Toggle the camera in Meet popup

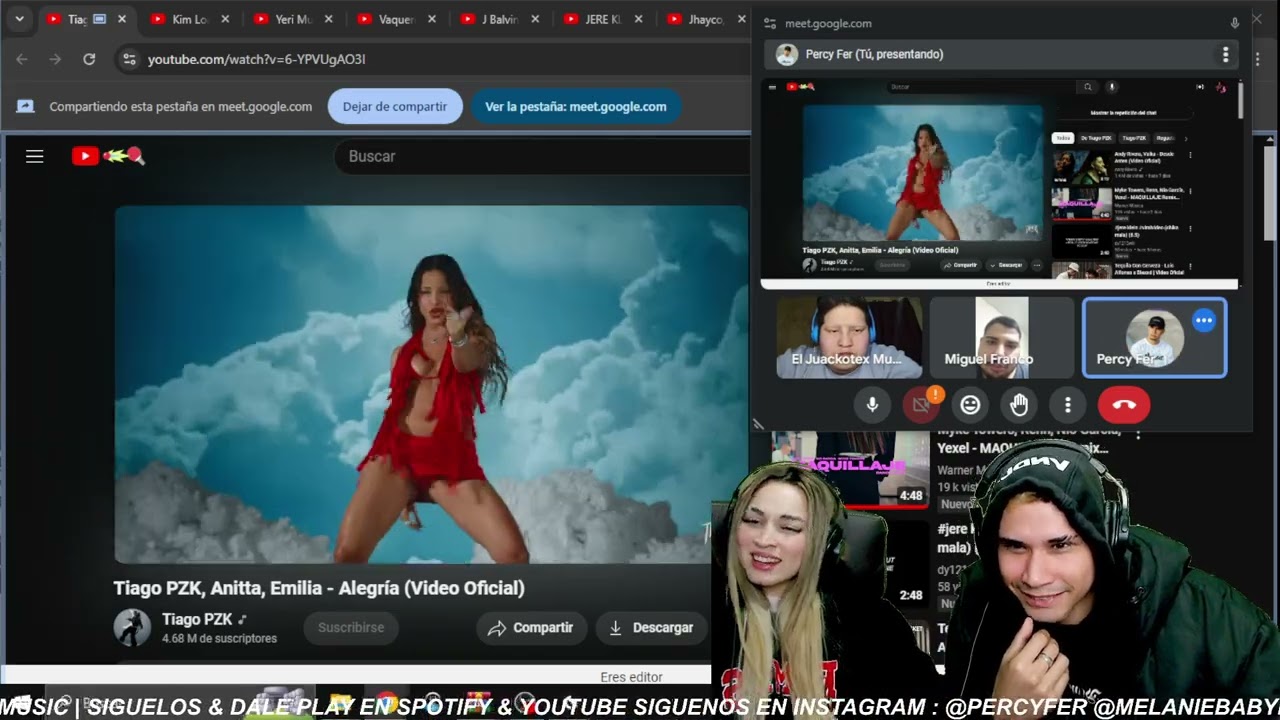click(x=921, y=405)
